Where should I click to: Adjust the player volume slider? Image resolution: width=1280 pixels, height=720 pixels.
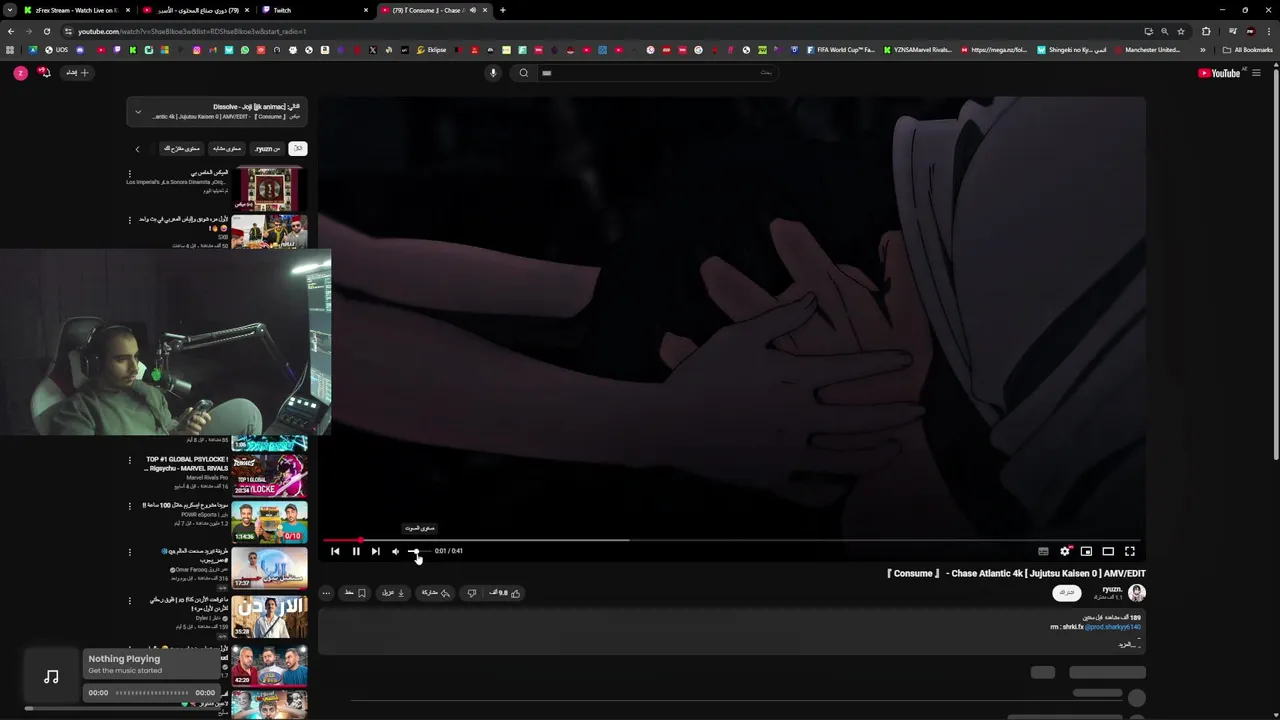click(418, 551)
